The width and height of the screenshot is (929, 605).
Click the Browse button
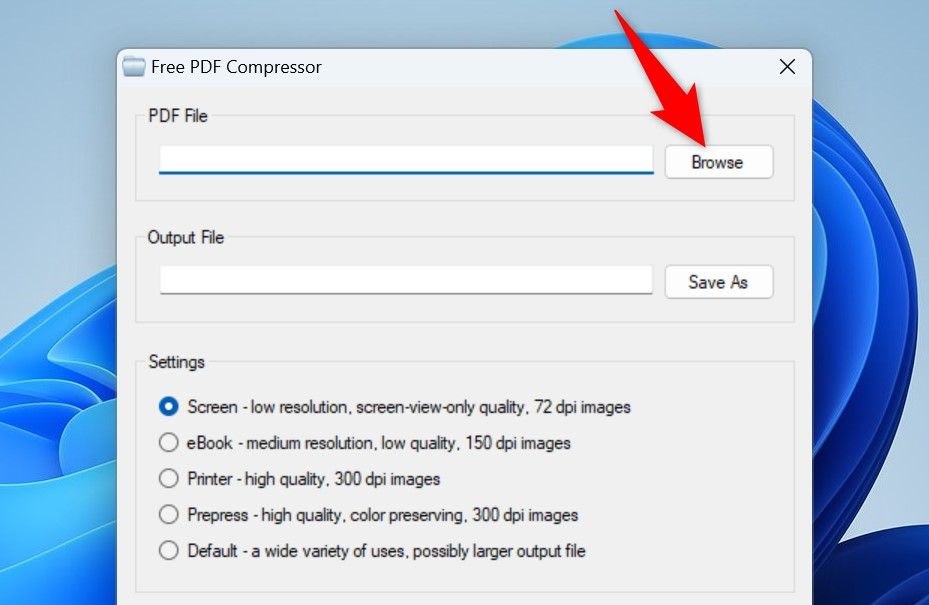click(x=719, y=162)
